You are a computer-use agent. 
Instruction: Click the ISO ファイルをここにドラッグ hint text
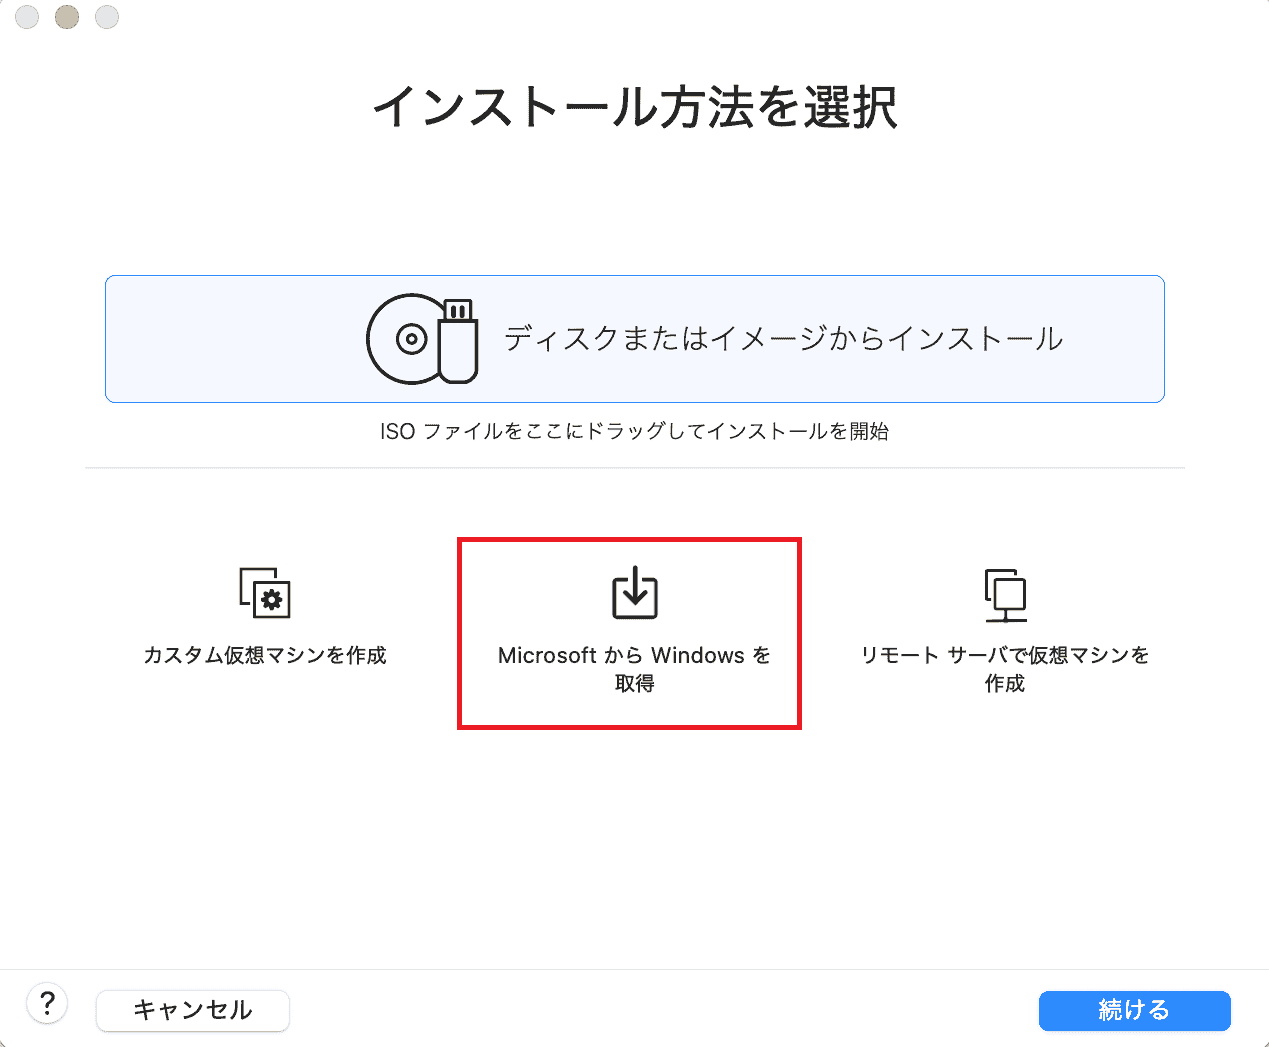point(634,431)
